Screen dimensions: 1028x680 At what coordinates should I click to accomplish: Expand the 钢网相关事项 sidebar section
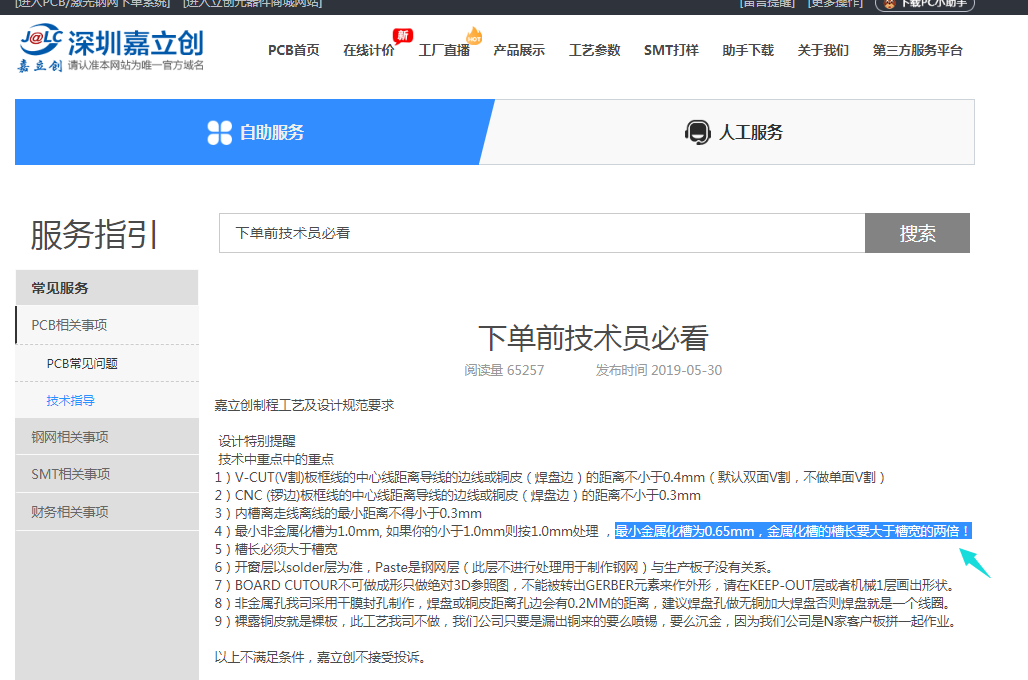[x=69, y=437]
